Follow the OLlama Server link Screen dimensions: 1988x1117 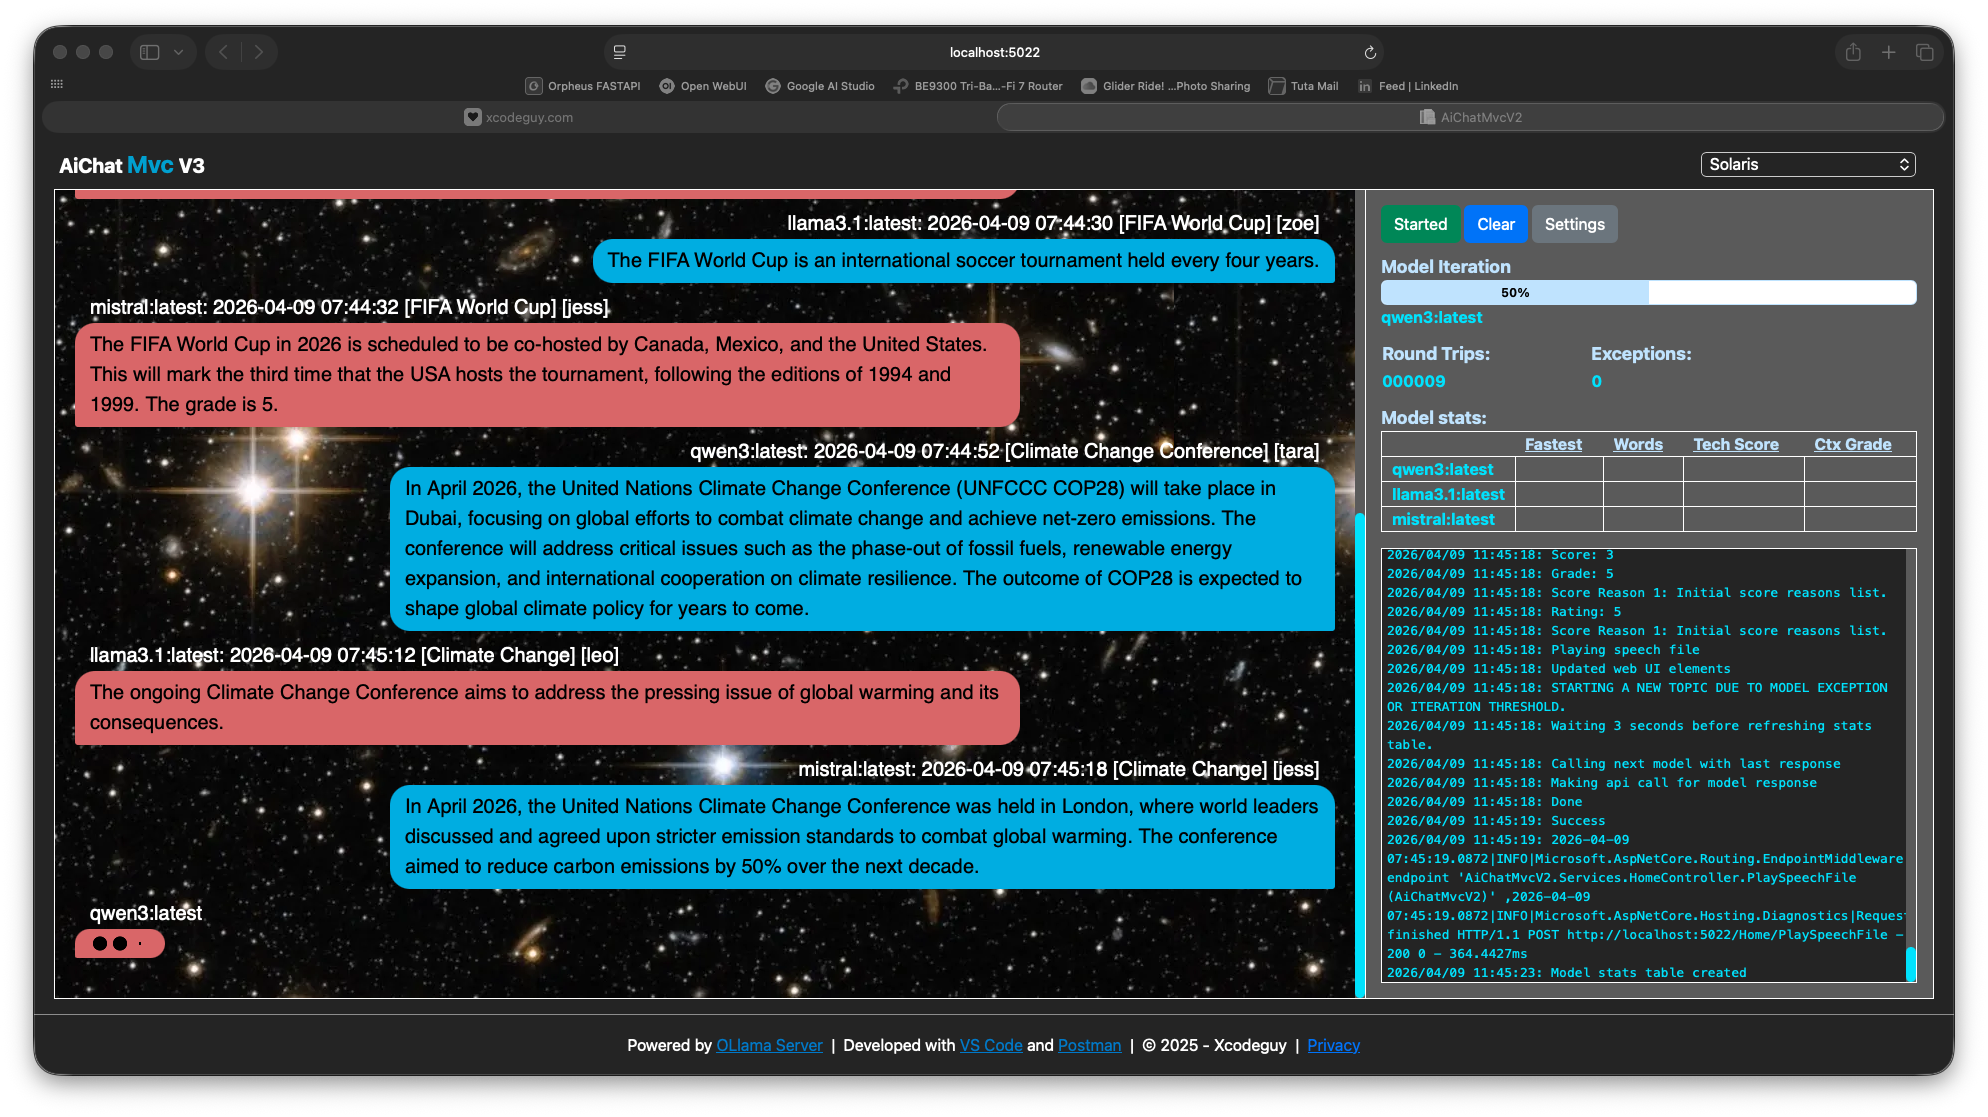click(x=769, y=1045)
